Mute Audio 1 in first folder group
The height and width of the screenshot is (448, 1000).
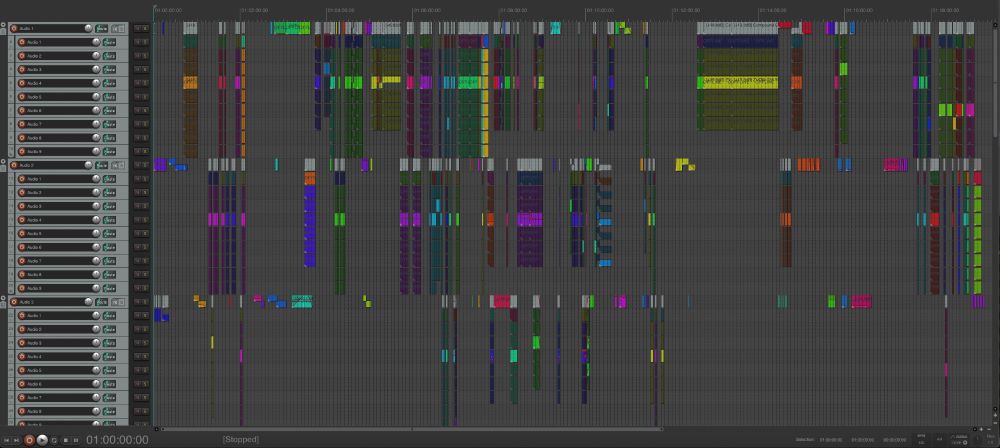pos(138,42)
